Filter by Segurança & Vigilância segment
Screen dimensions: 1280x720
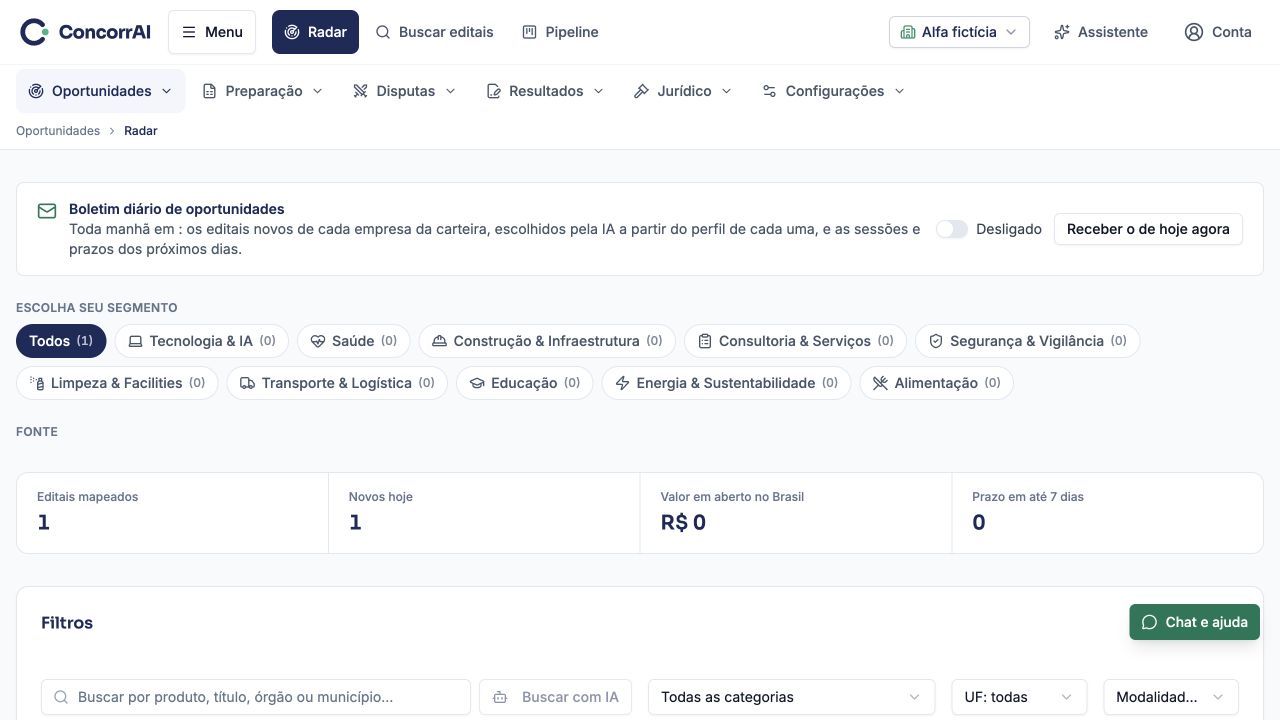coord(1028,341)
